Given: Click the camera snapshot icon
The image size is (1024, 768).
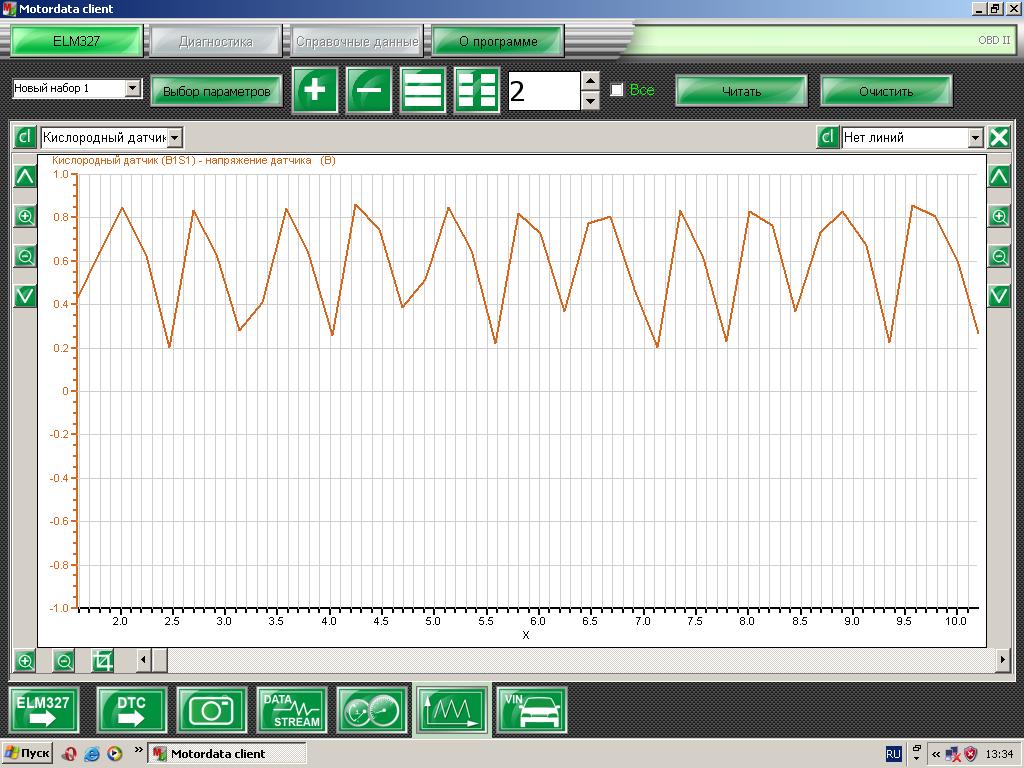Looking at the screenshot, I should click(x=212, y=710).
